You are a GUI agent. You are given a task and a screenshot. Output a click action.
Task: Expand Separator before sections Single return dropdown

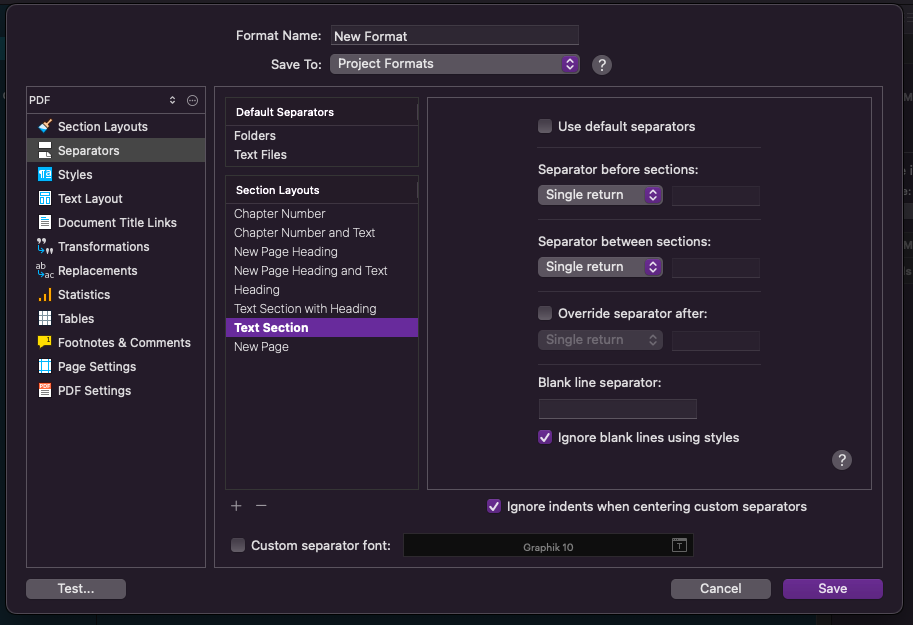(600, 195)
